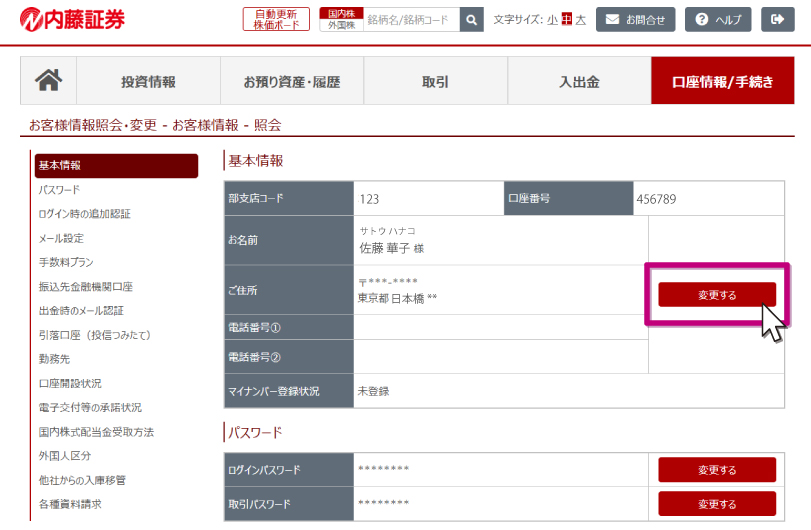Select 国内株 search toggle
Image resolution: width=811 pixels, height=530 pixels.
pos(340,13)
